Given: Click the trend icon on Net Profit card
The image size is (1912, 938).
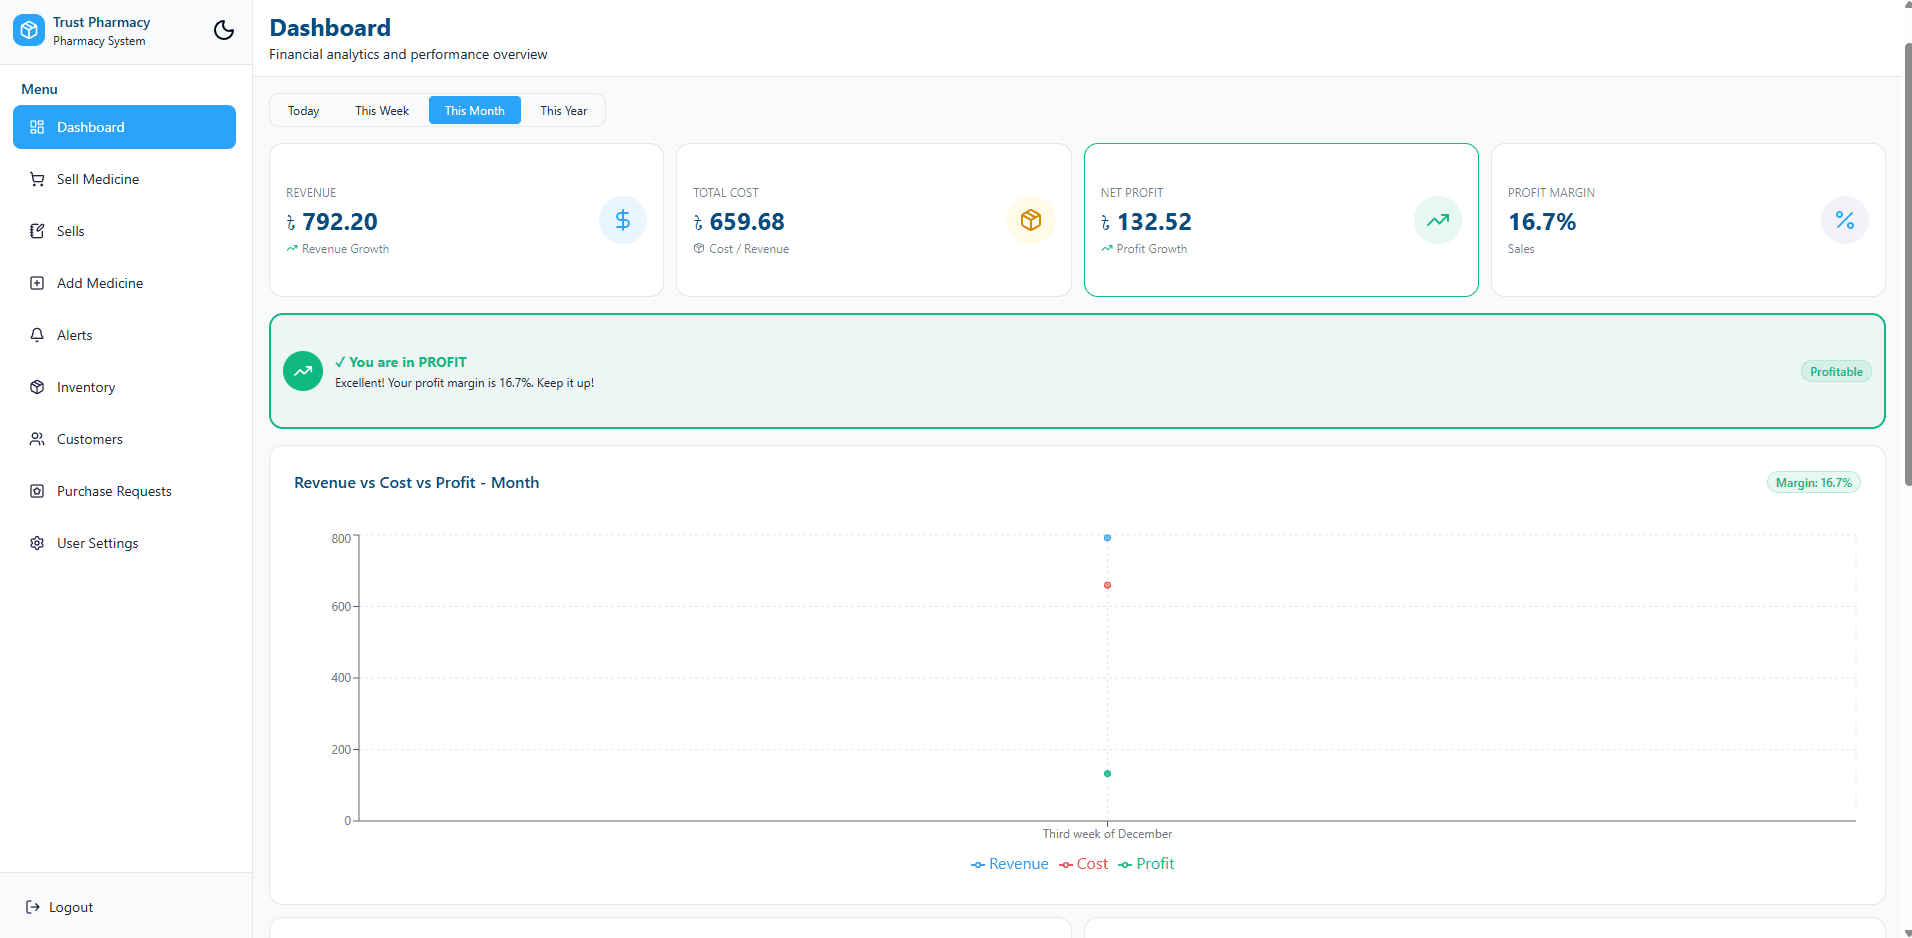Looking at the screenshot, I should 1437,220.
